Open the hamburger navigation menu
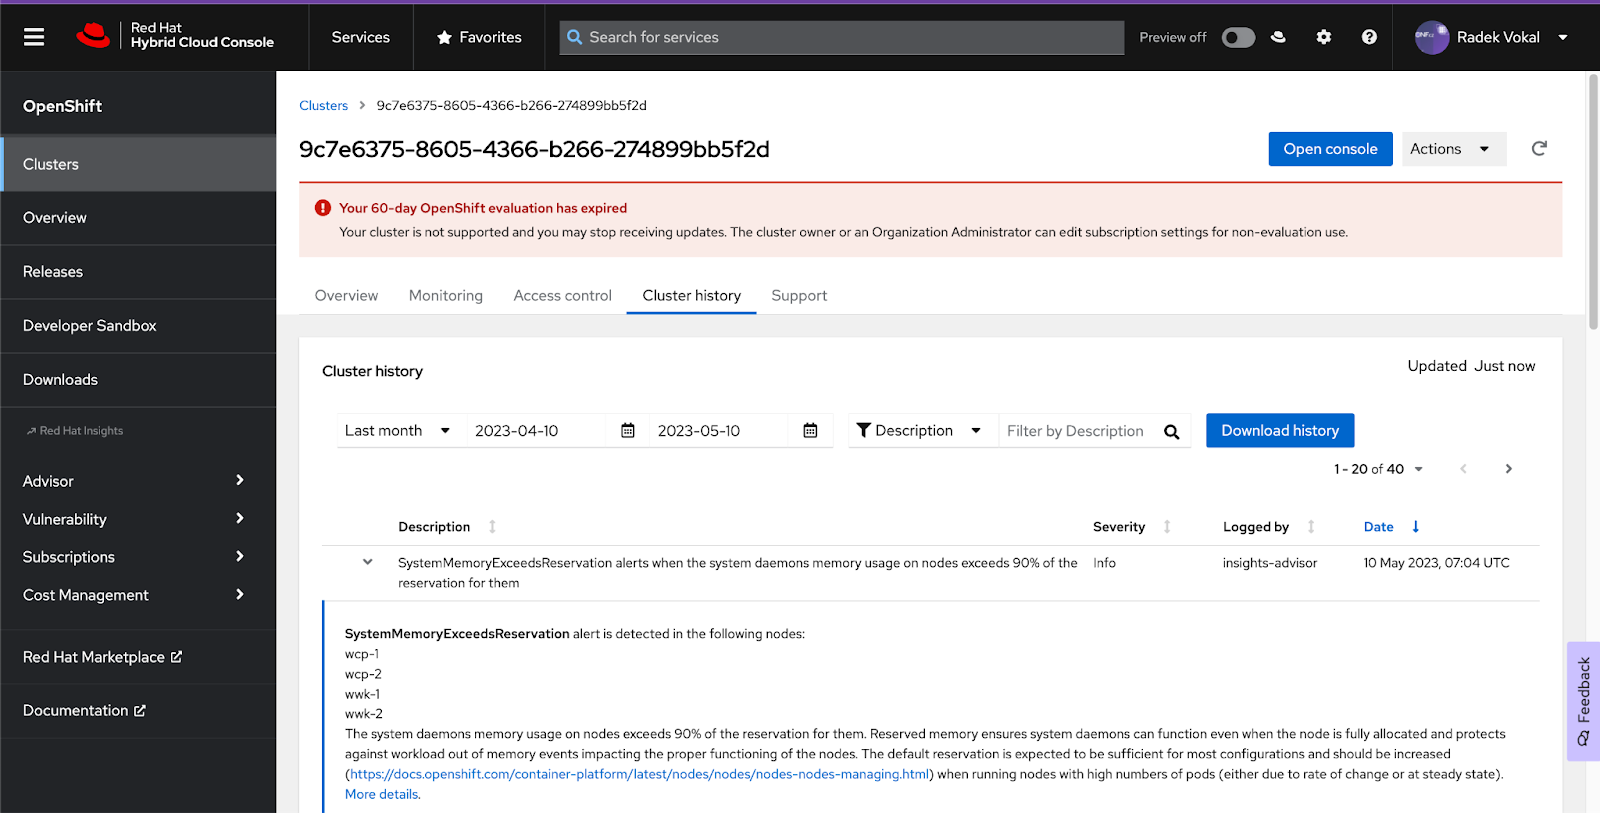Viewport: 1600px width, 813px height. point(34,37)
